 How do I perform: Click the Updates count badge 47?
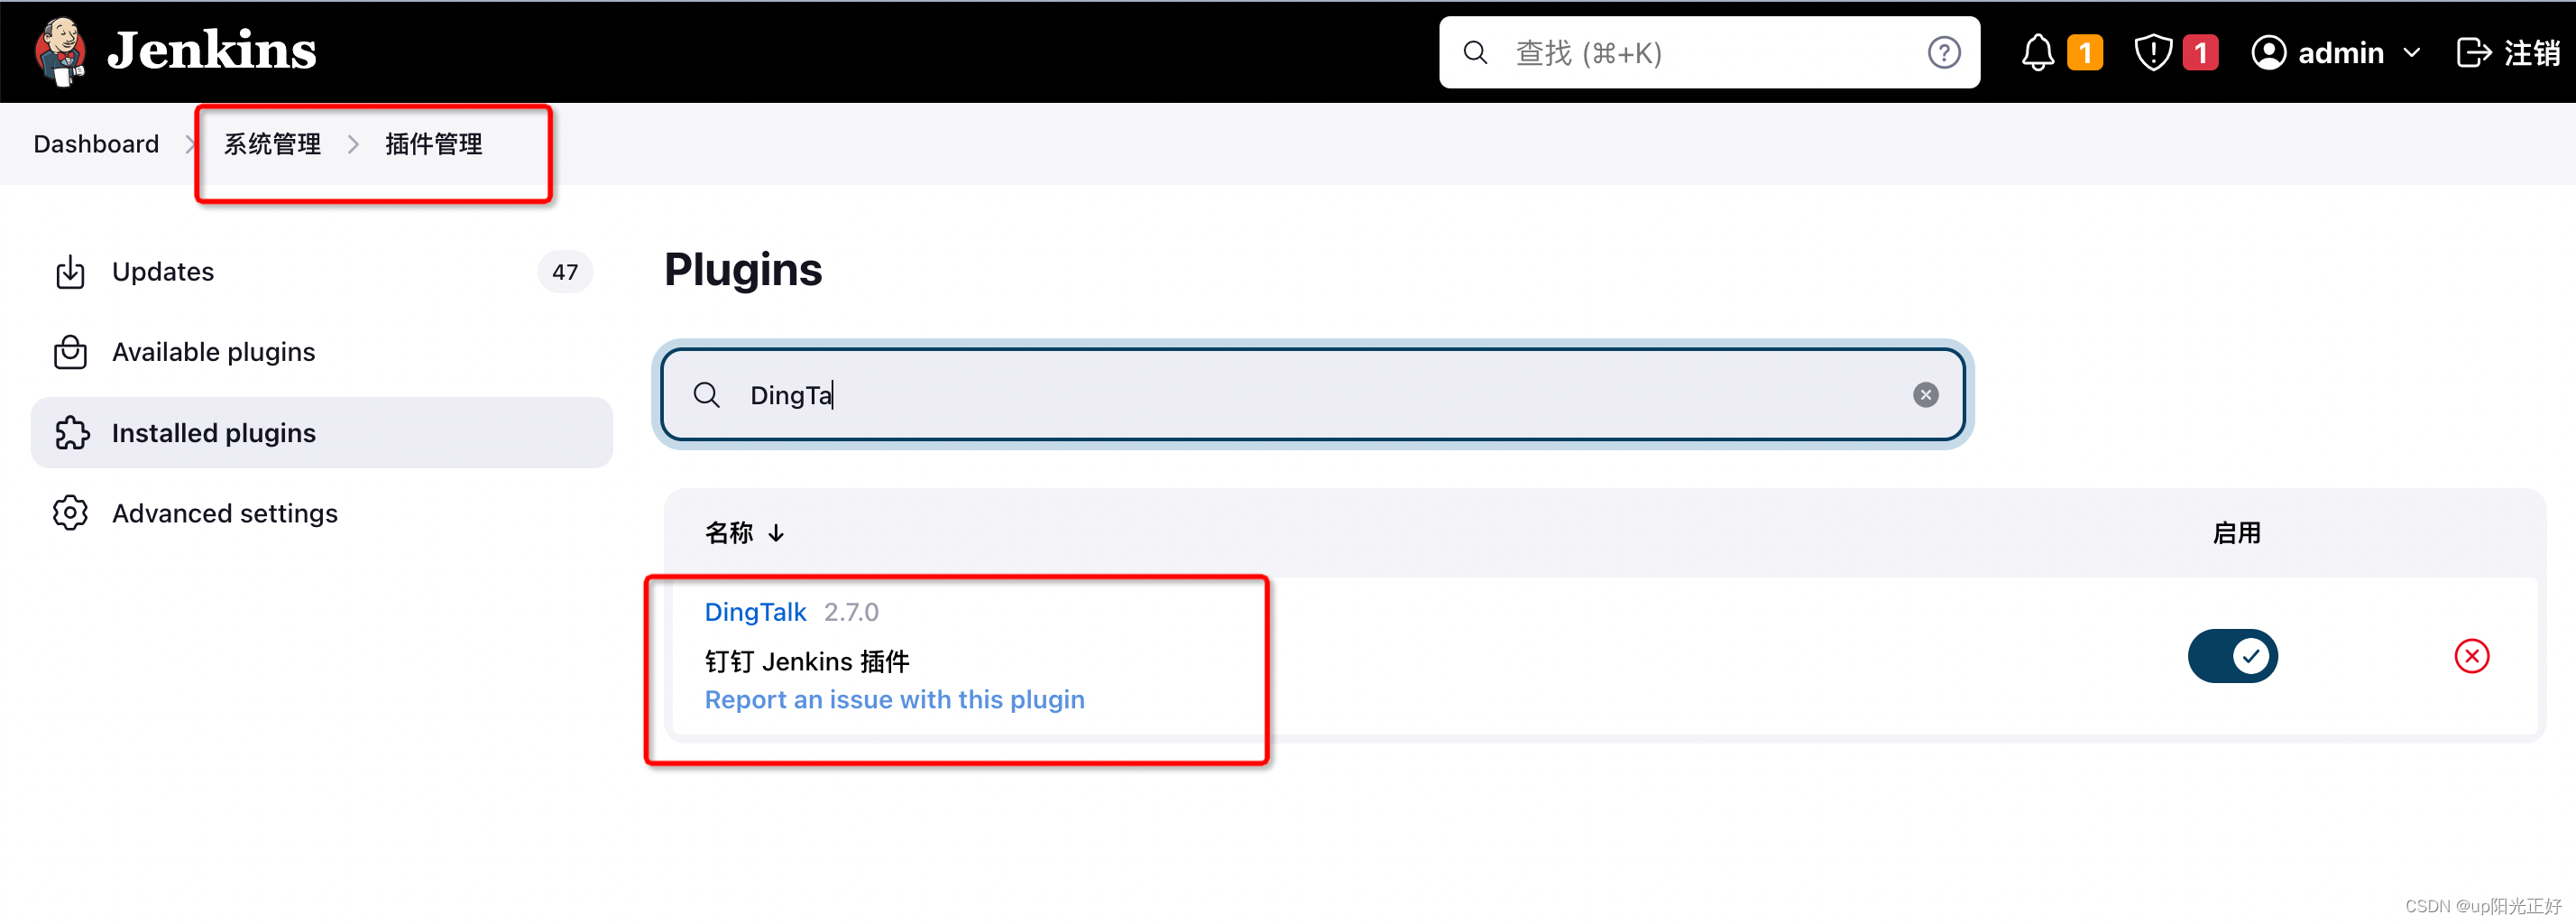pos(565,272)
